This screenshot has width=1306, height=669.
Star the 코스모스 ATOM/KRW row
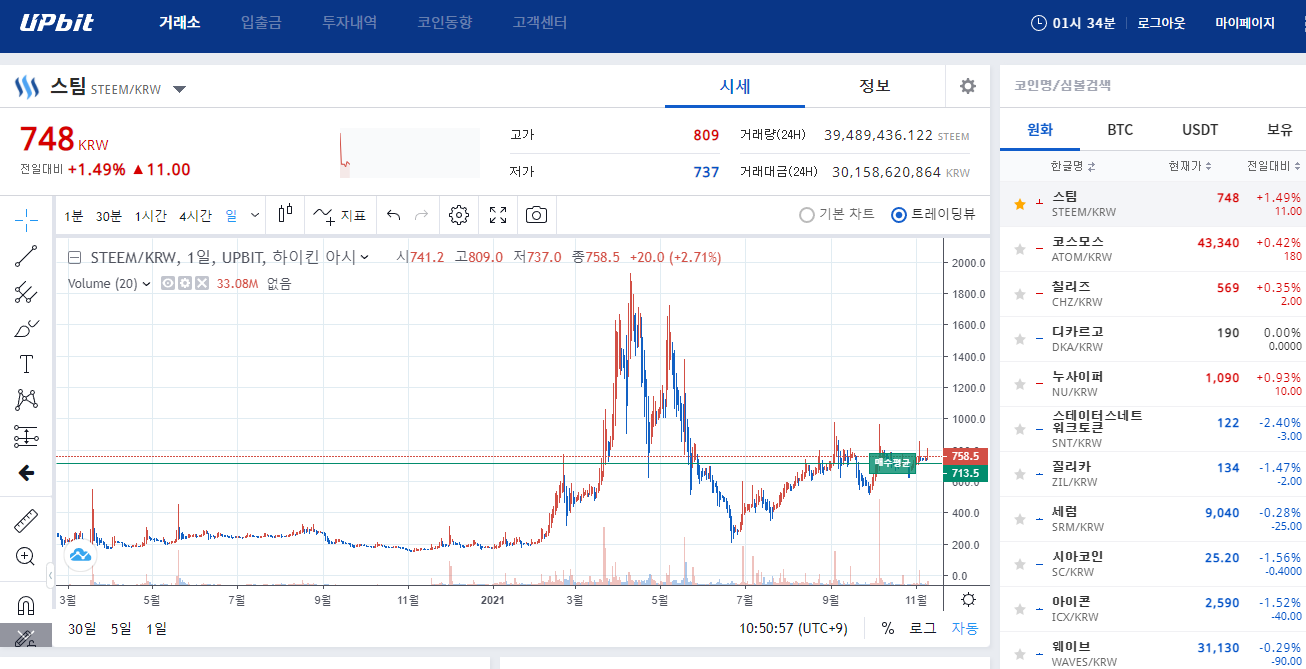[x=1020, y=249]
